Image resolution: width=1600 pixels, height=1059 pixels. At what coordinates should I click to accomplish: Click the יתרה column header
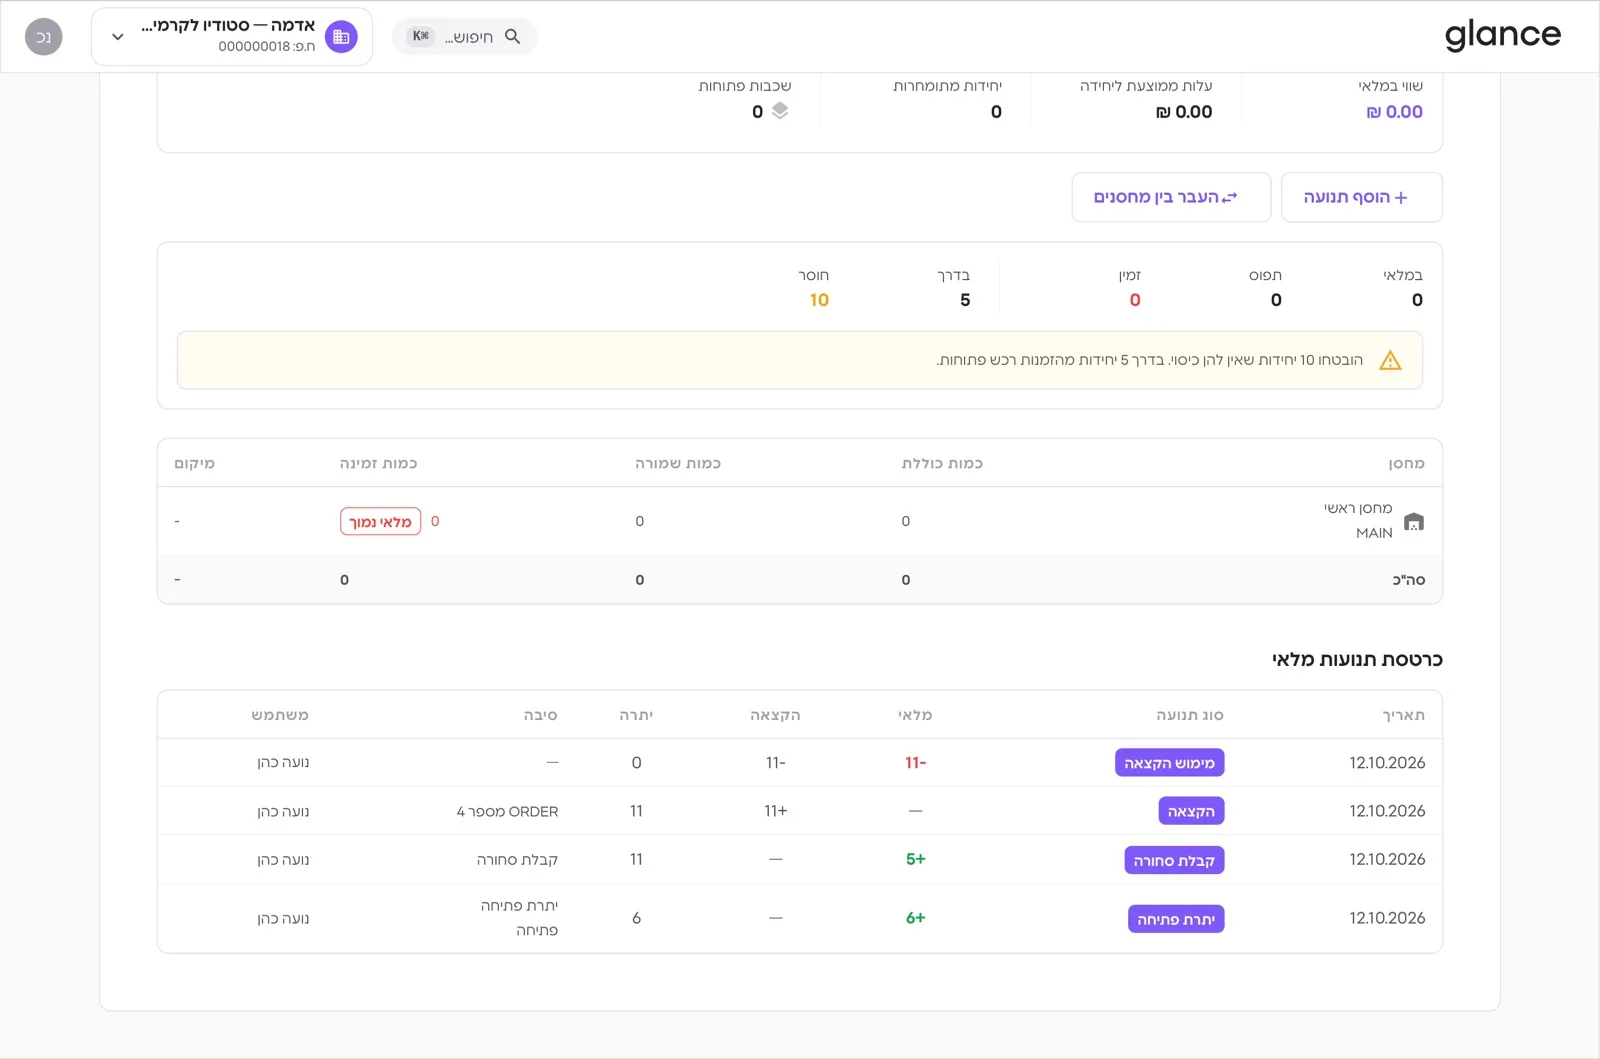tap(636, 715)
